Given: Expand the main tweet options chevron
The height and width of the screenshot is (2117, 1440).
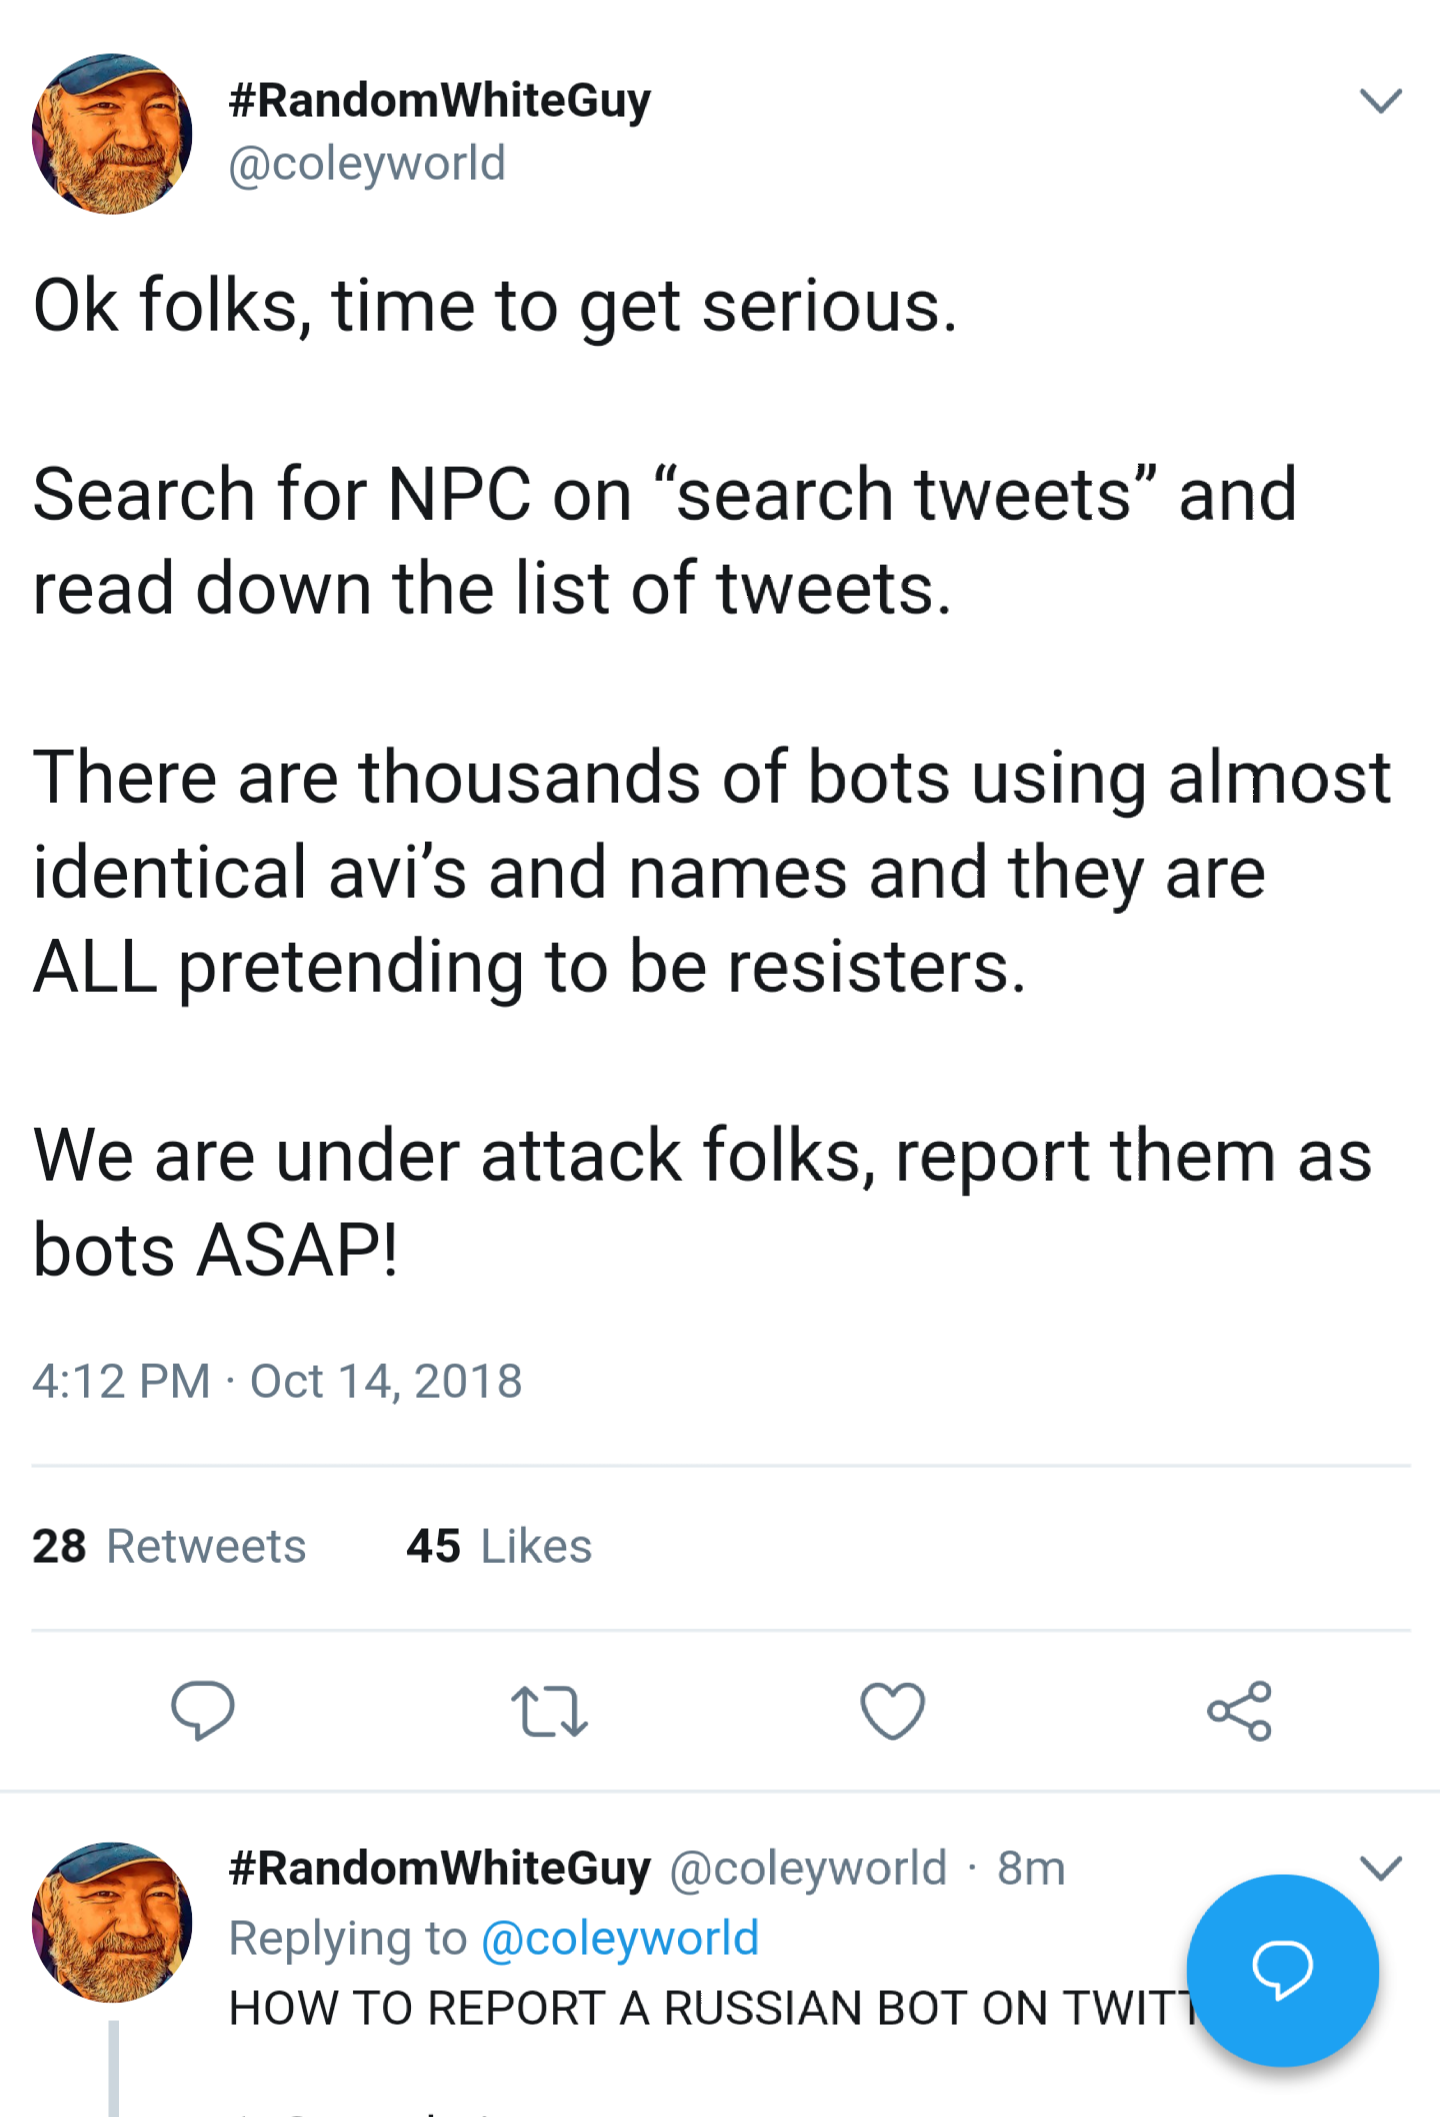Looking at the screenshot, I should point(1381,98).
